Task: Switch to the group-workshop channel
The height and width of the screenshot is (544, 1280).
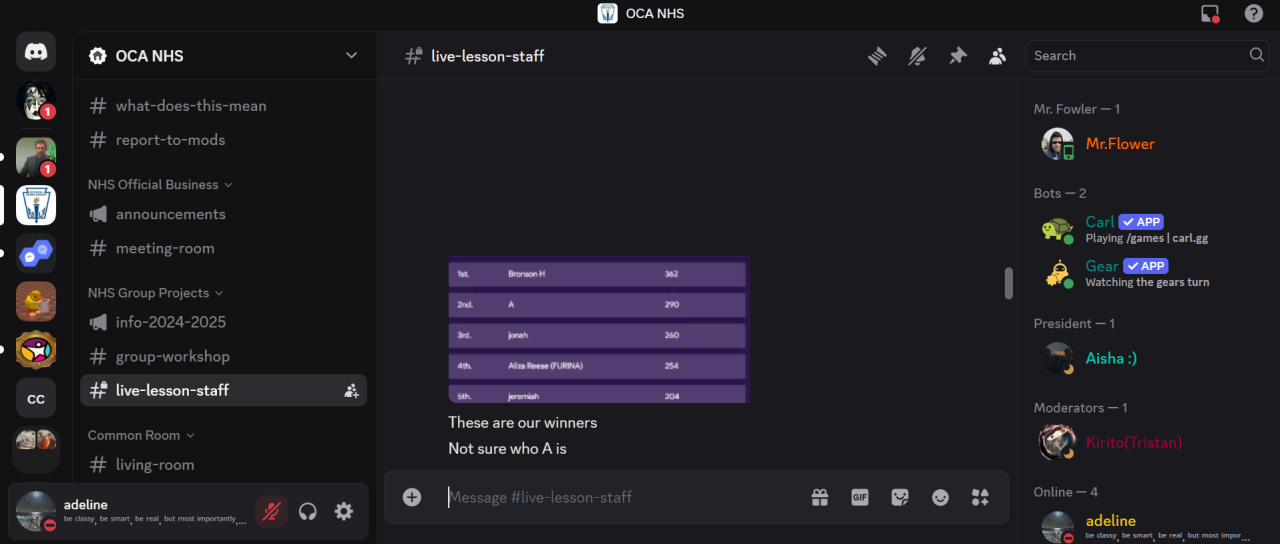Action: click(172, 356)
